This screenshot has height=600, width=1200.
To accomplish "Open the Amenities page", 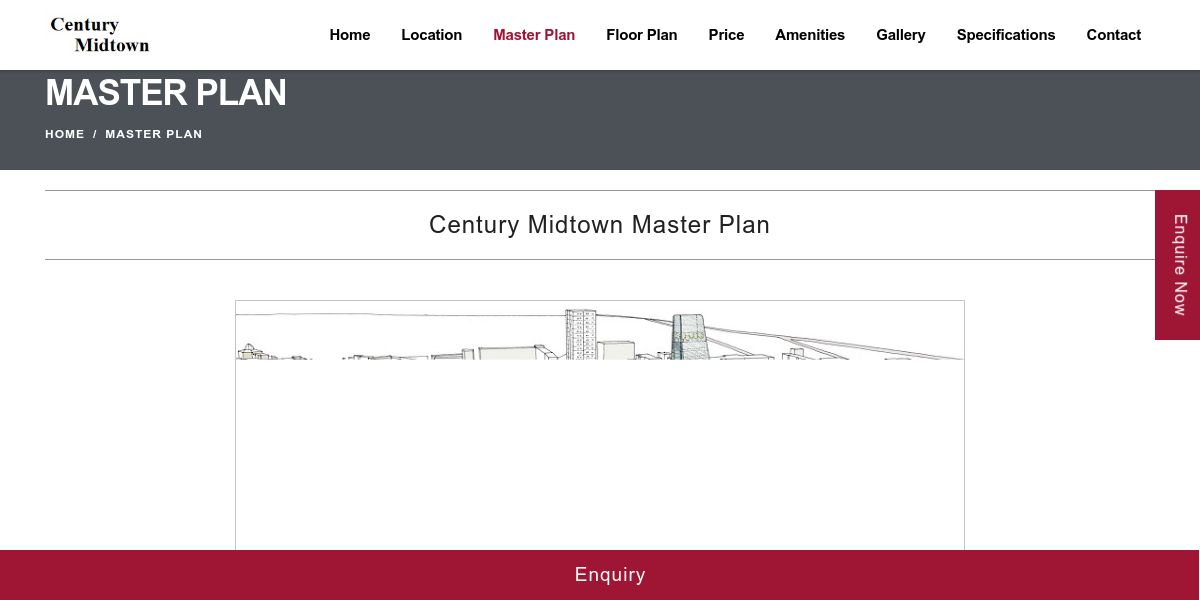I will (810, 35).
